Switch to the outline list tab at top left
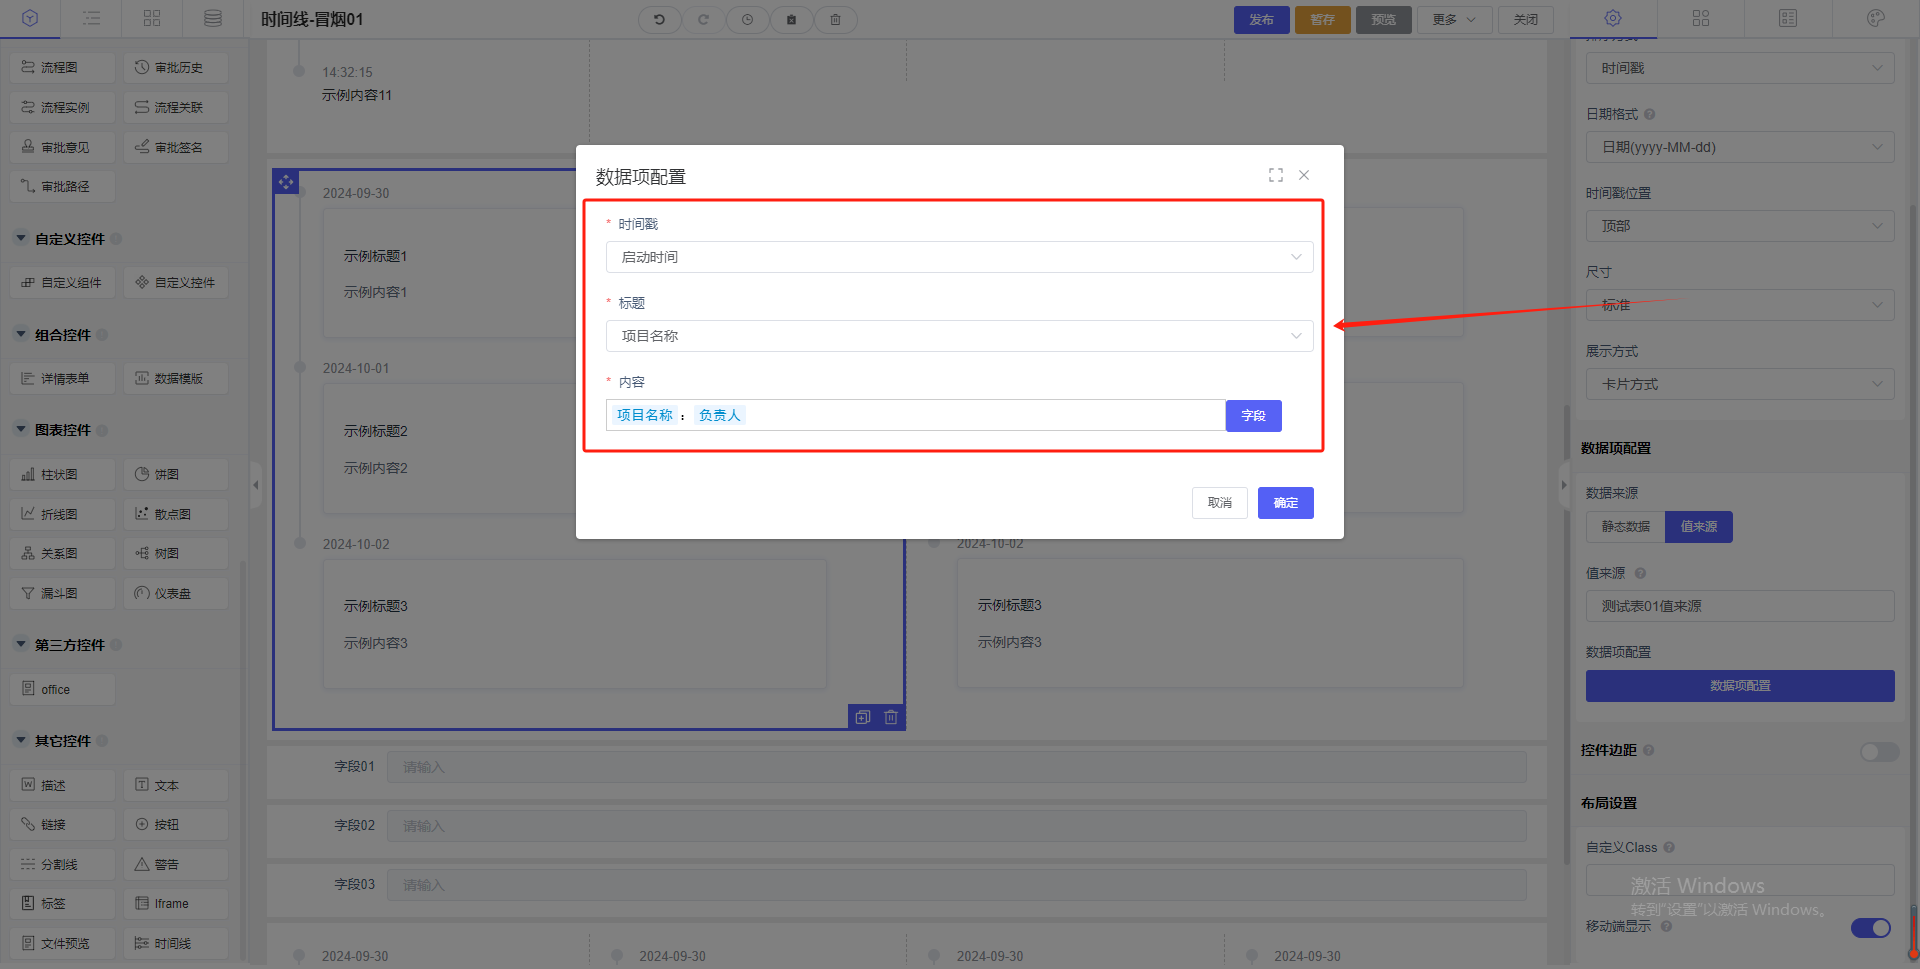Screen dimensions: 1920x969 [x=91, y=18]
